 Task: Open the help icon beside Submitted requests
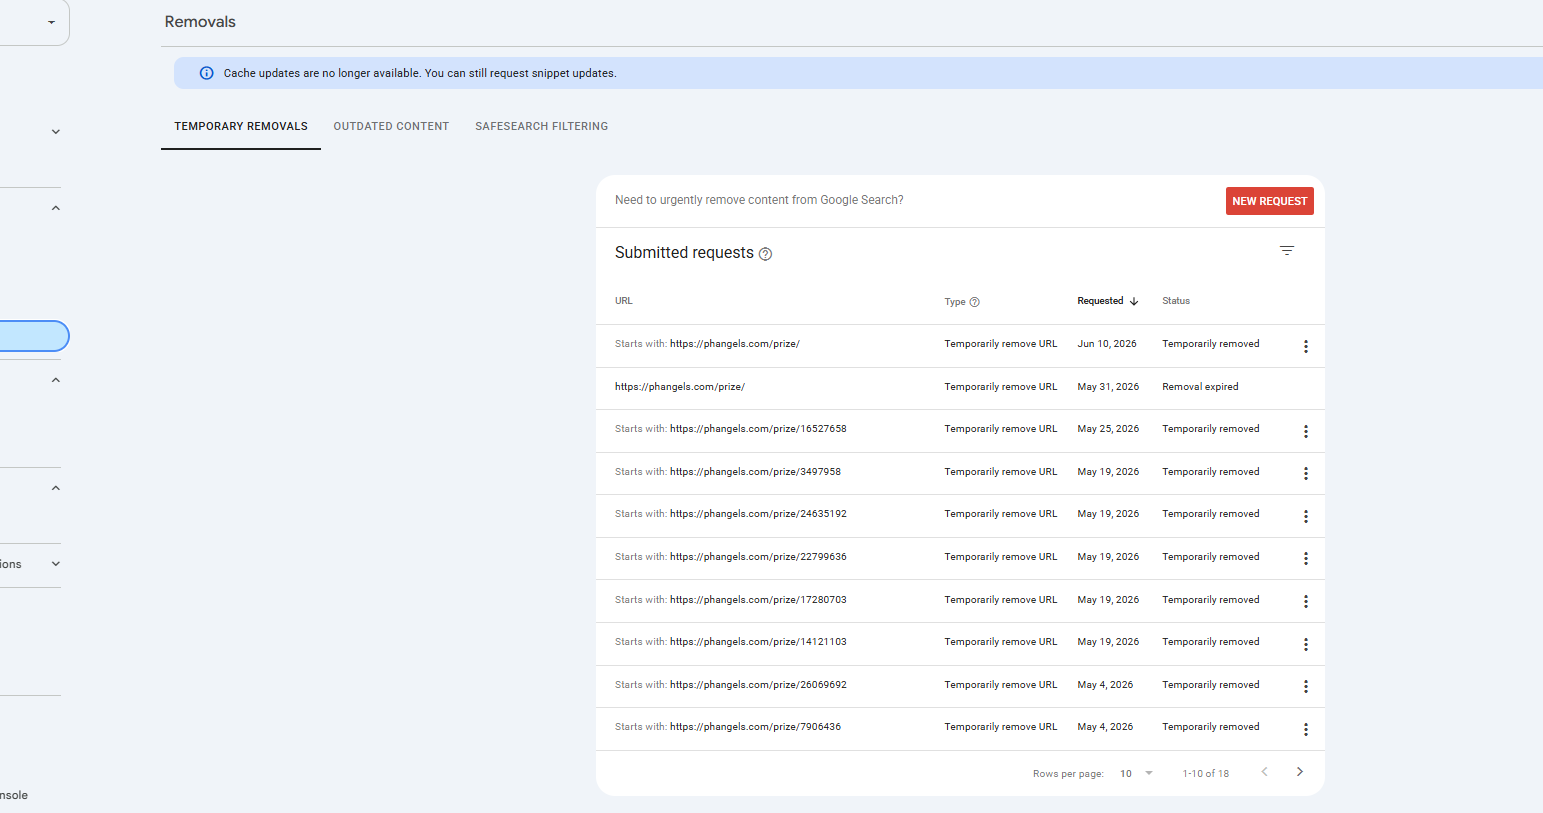765,254
